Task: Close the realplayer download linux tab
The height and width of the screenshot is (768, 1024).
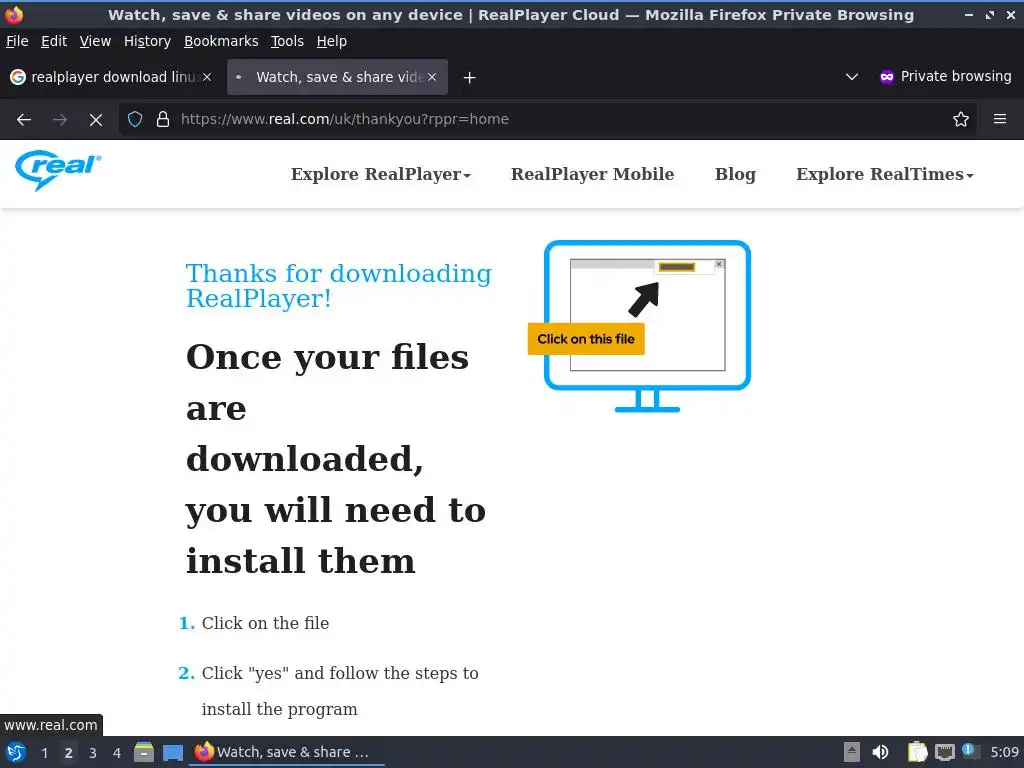Action: pyautogui.click(x=206, y=77)
